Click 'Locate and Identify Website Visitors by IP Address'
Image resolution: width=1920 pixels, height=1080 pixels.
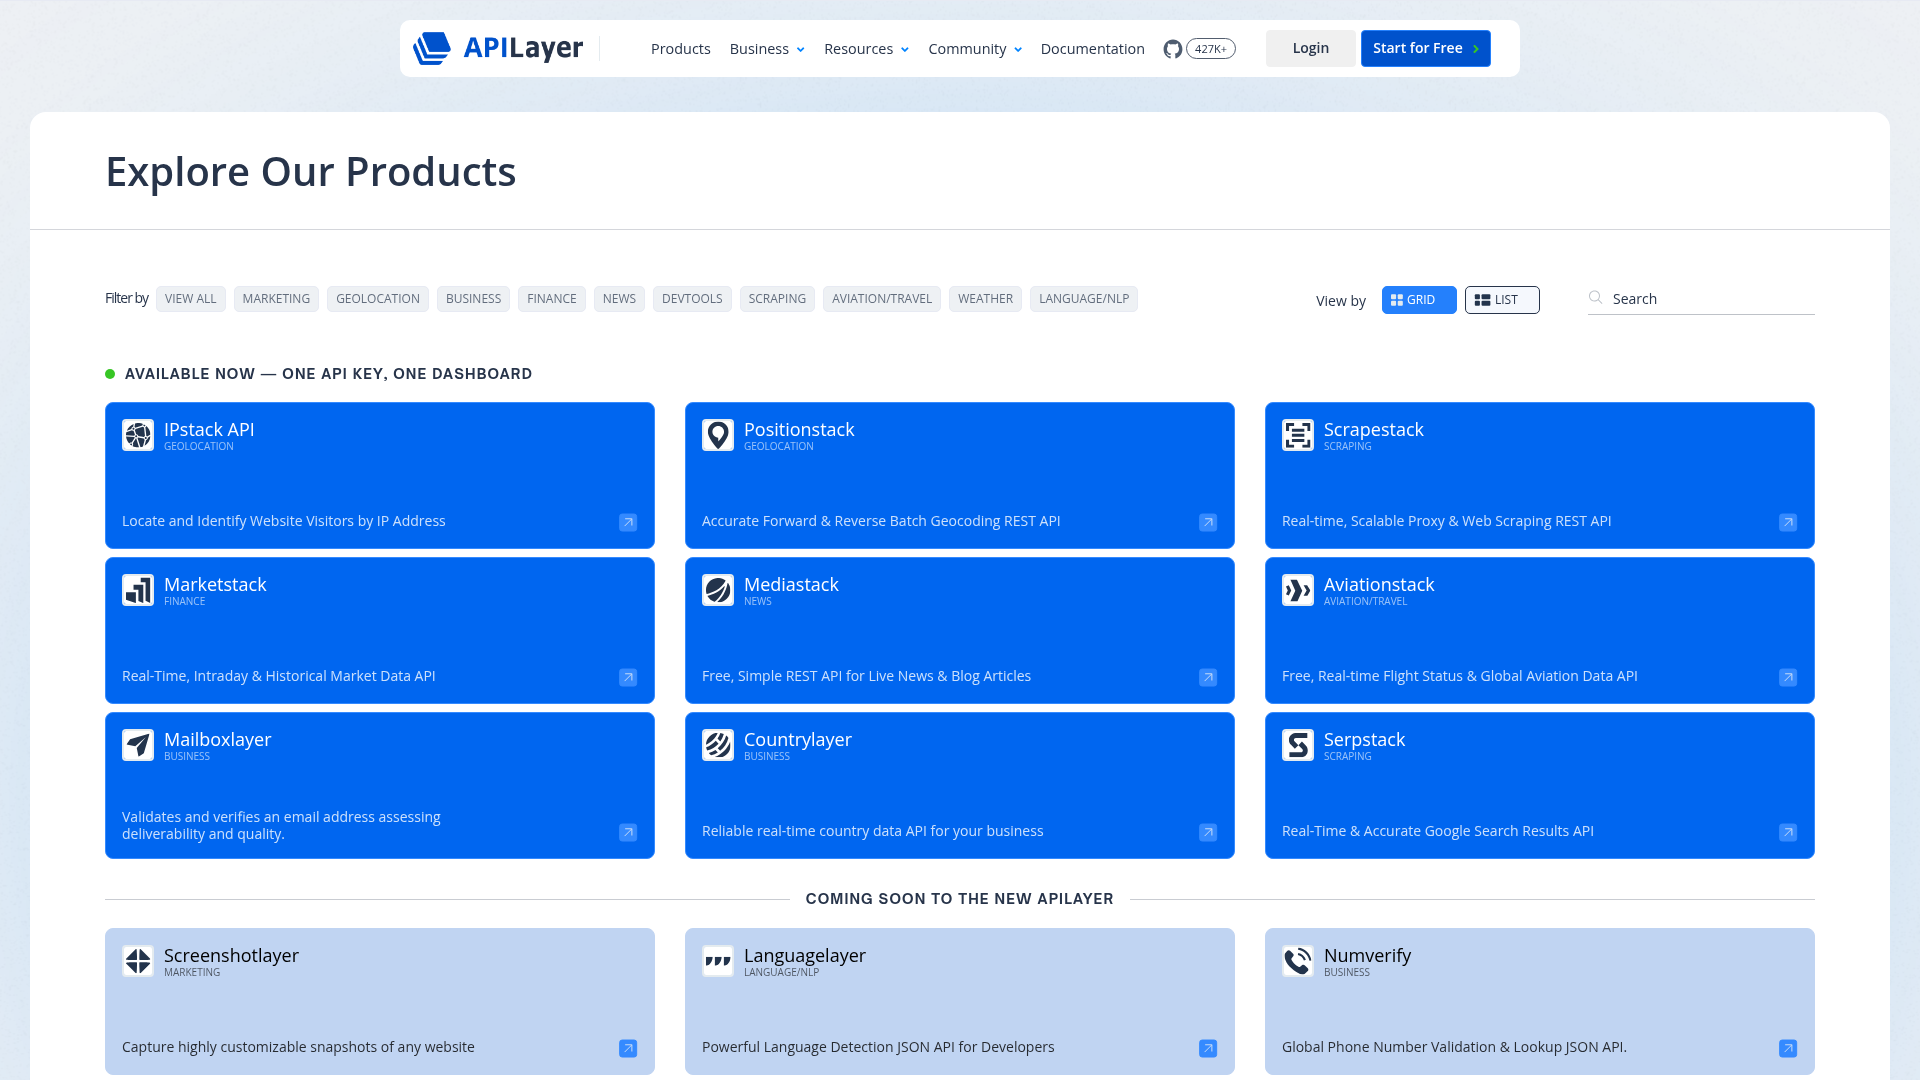tap(284, 521)
